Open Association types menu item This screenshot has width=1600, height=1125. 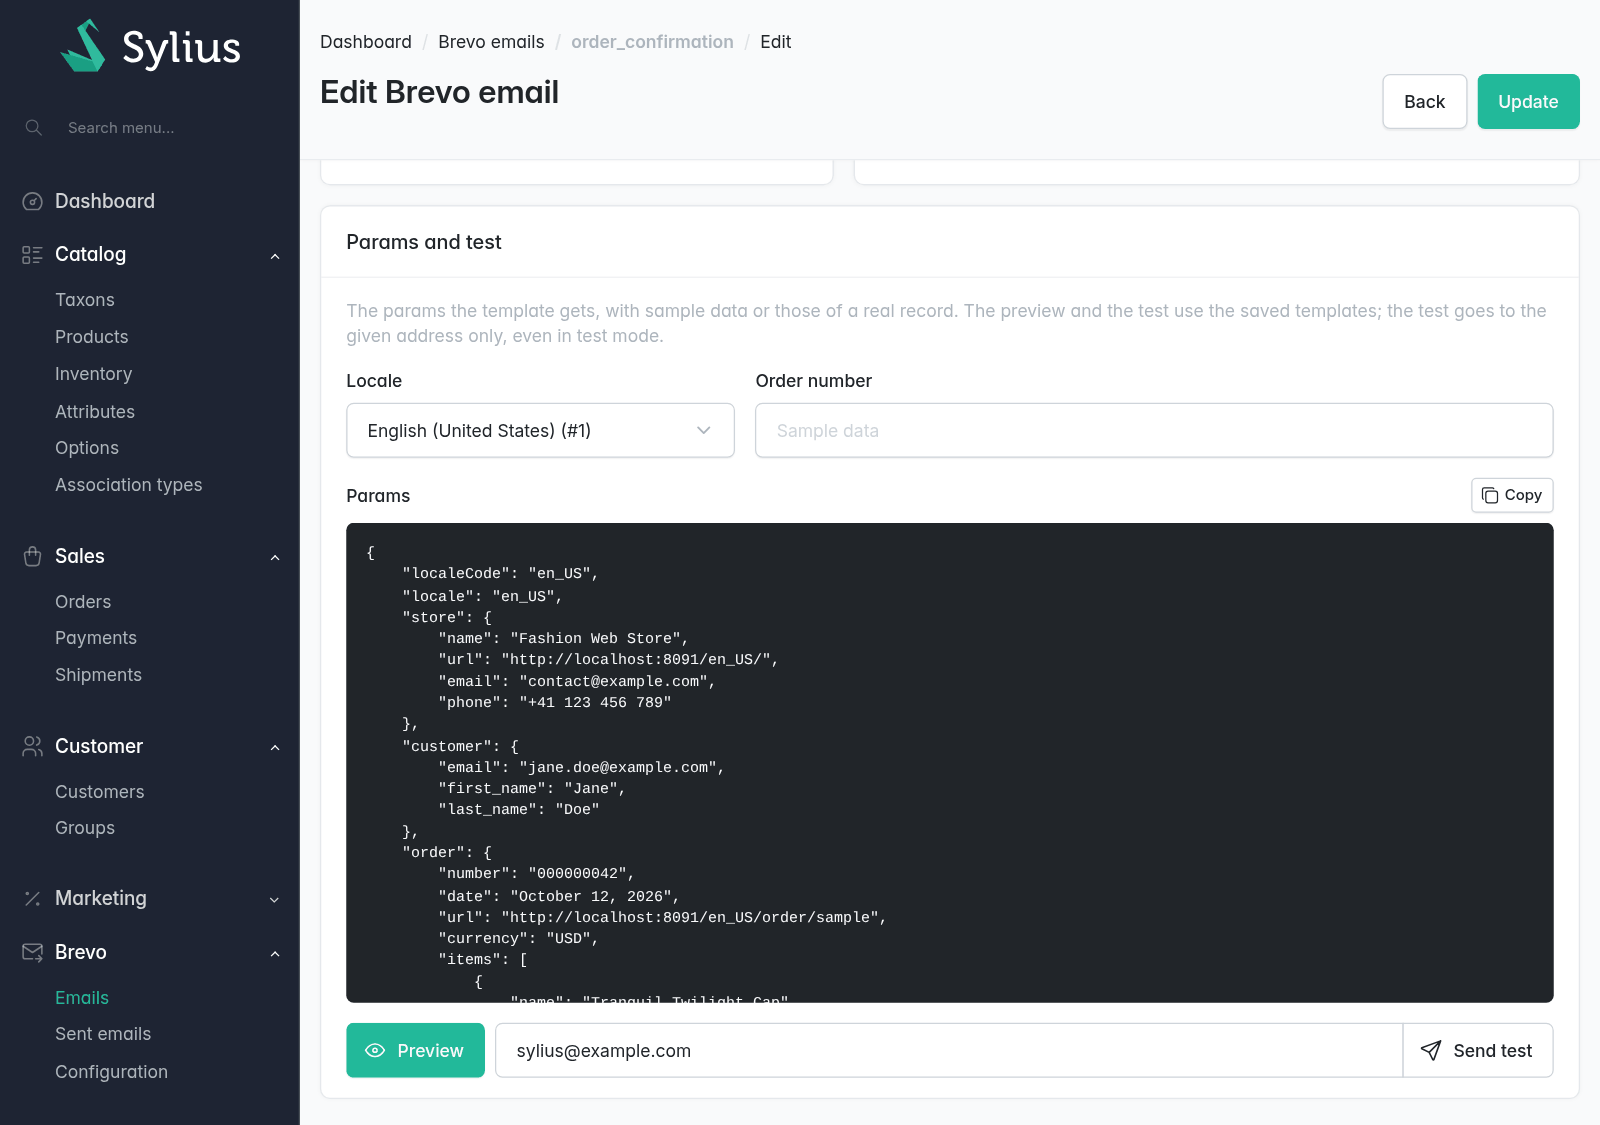pyautogui.click(x=129, y=485)
